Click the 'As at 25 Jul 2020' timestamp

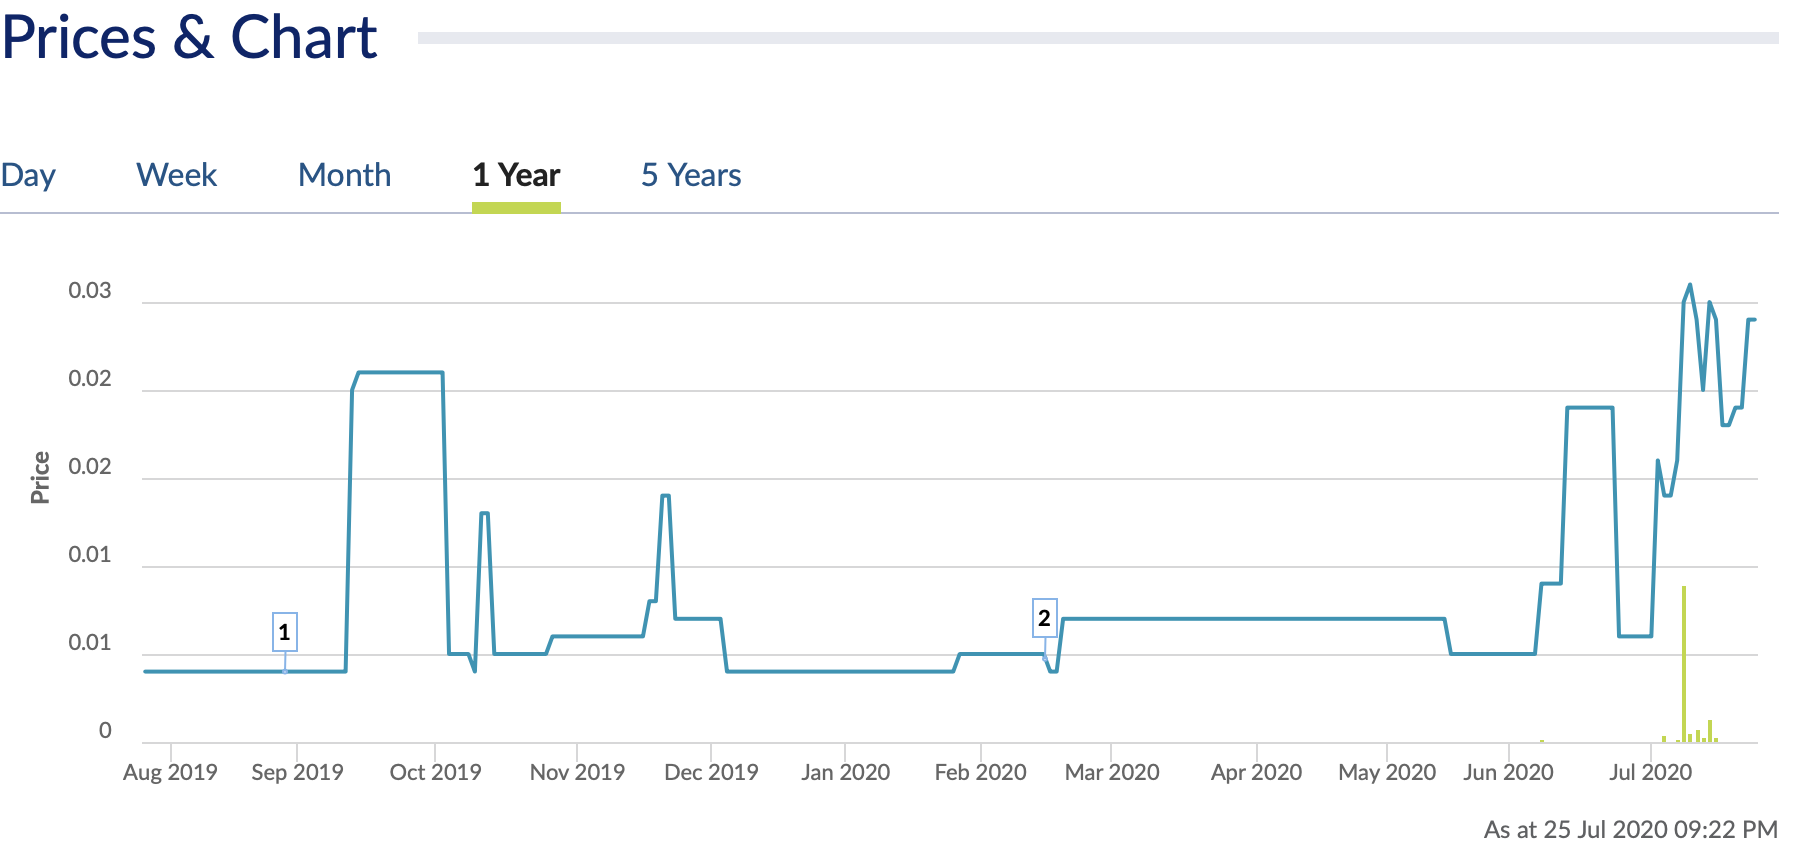pos(1630,829)
